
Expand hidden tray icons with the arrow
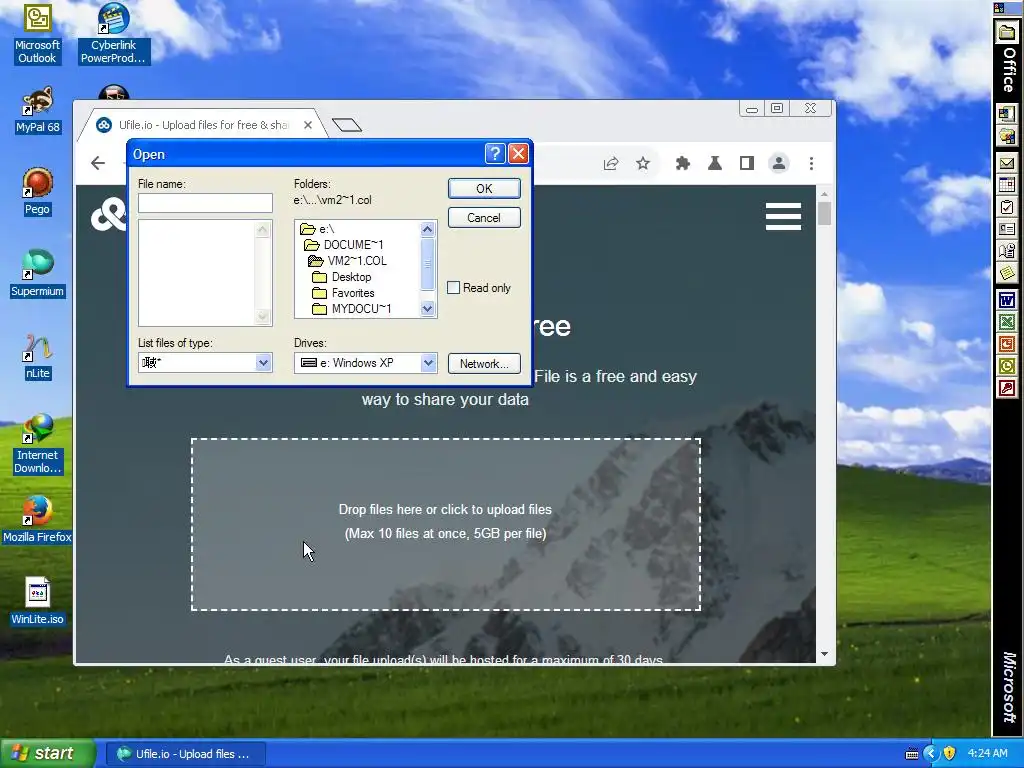pyautogui.click(x=931, y=754)
